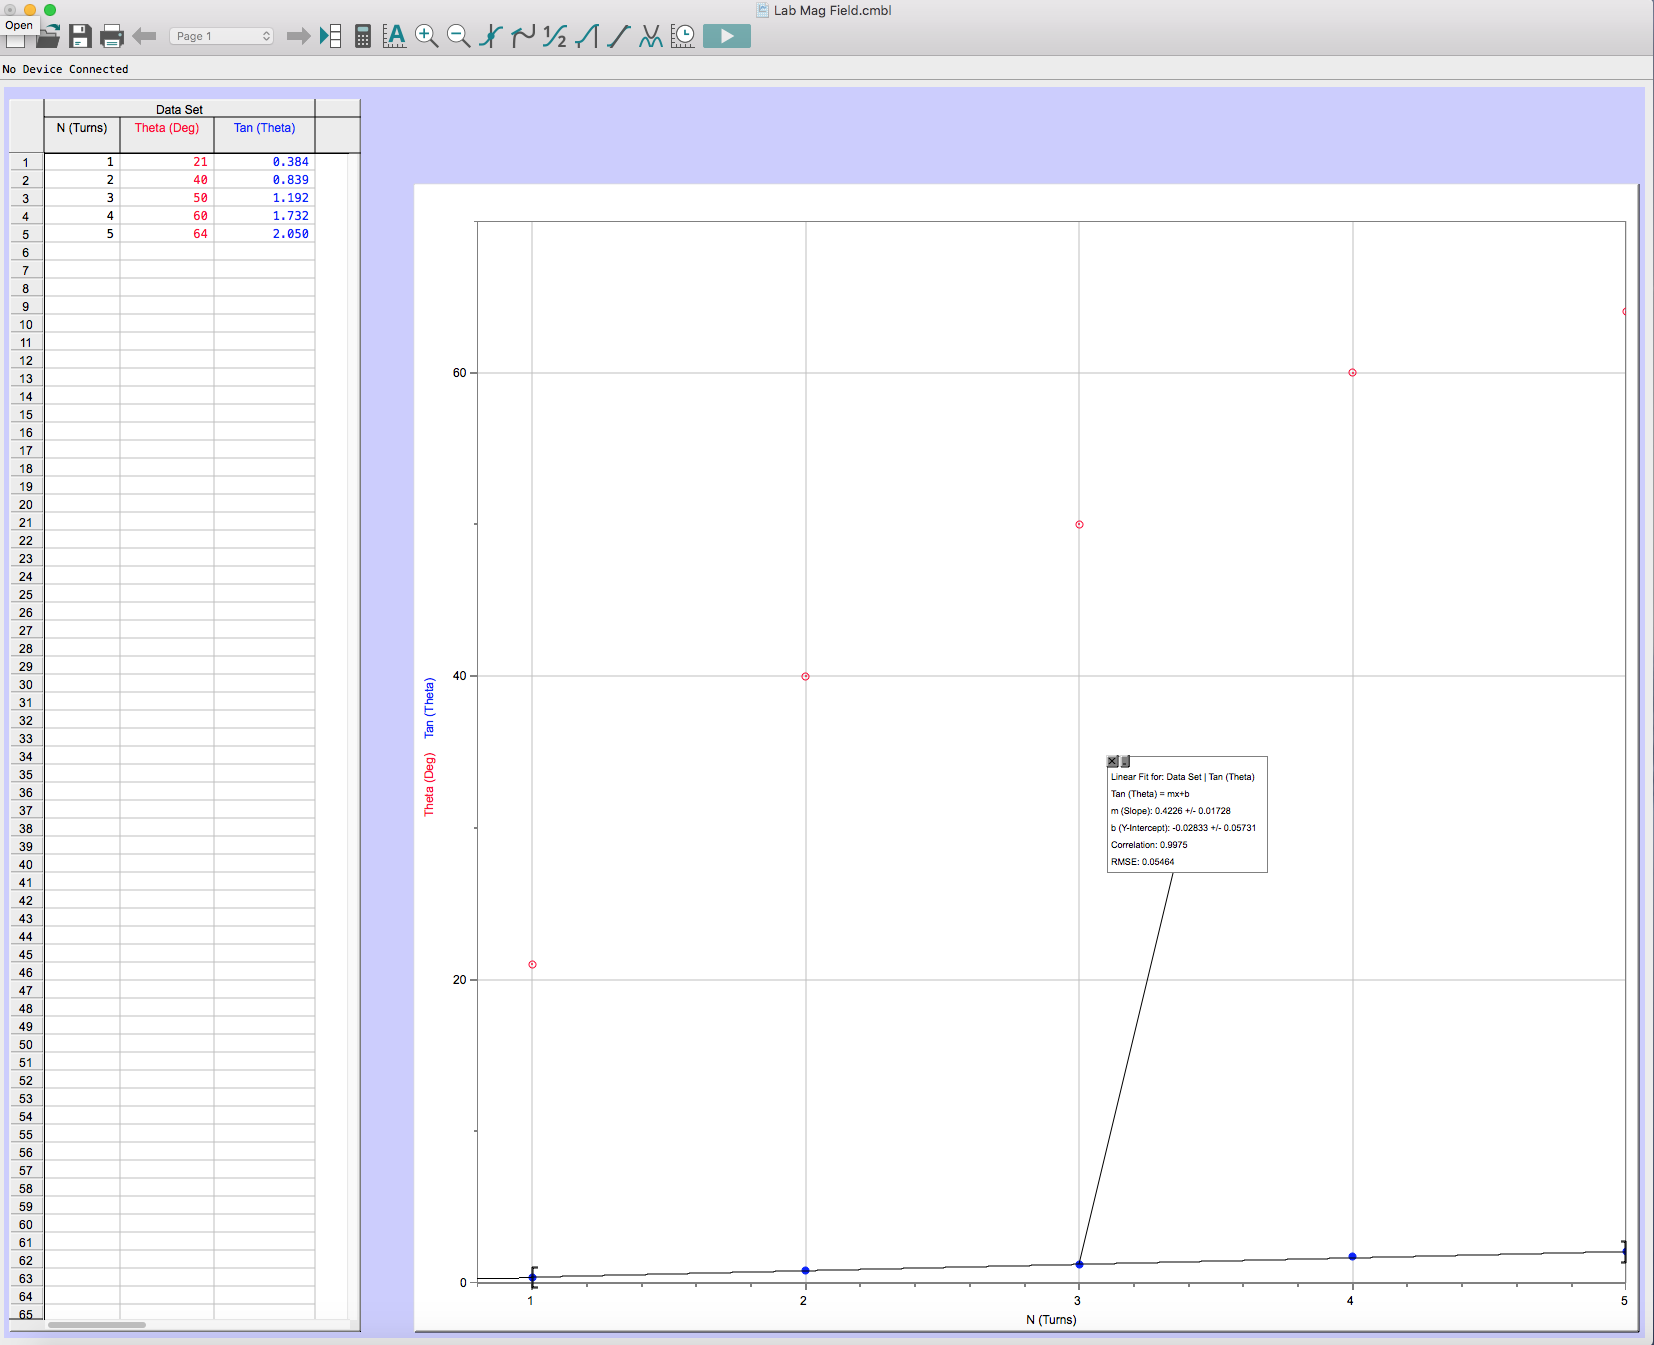Click the No Device Connected status text
The height and width of the screenshot is (1345, 1654).
(x=65, y=69)
